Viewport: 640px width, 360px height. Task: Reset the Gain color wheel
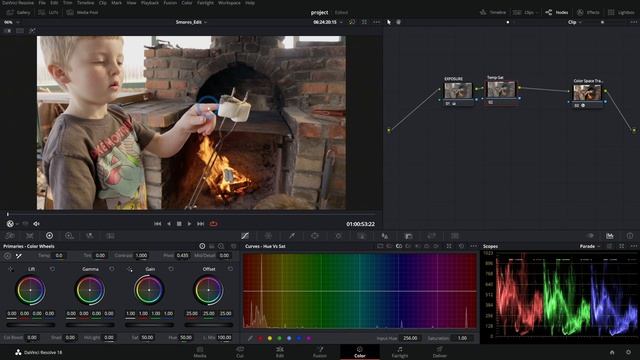pos(171,269)
